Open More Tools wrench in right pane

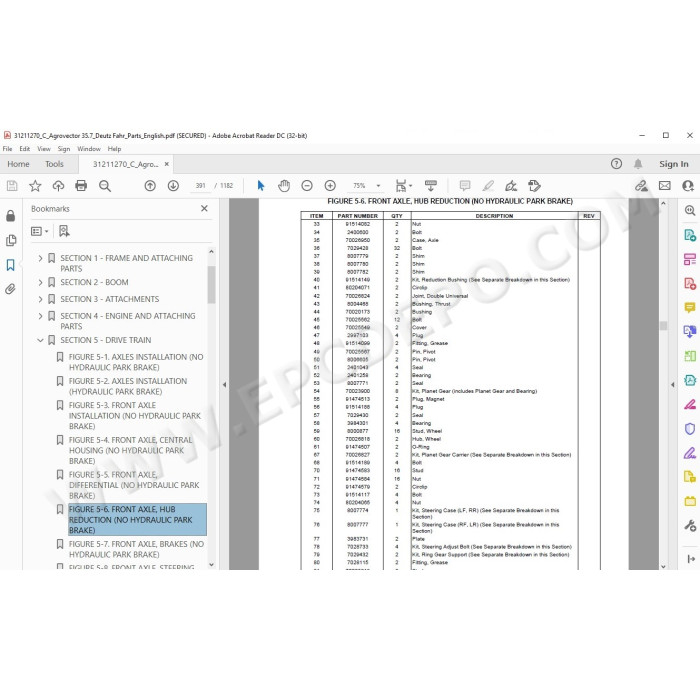click(x=690, y=525)
